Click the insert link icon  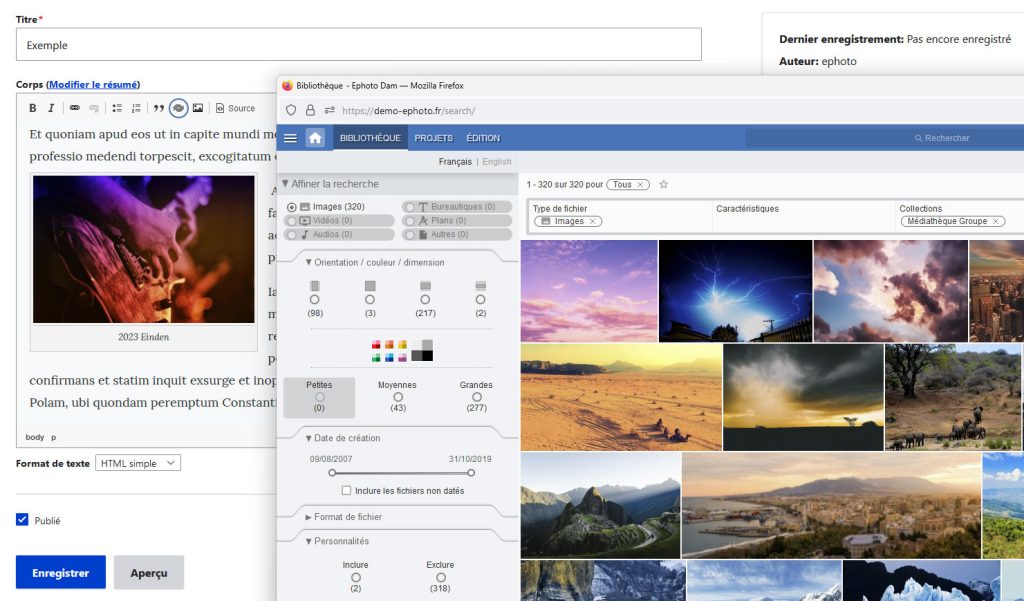pyautogui.click(x=74, y=108)
